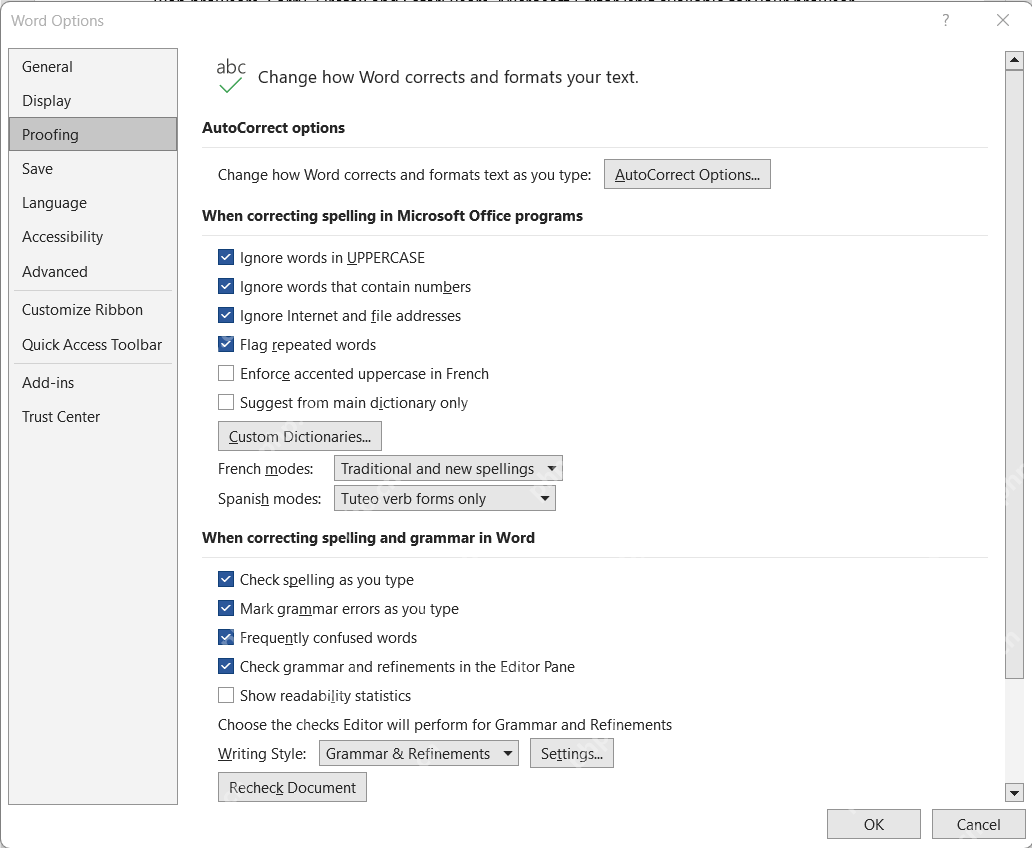The width and height of the screenshot is (1032, 848).
Task: Toggle Flag repeated words checkbox
Action: (226, 344)
